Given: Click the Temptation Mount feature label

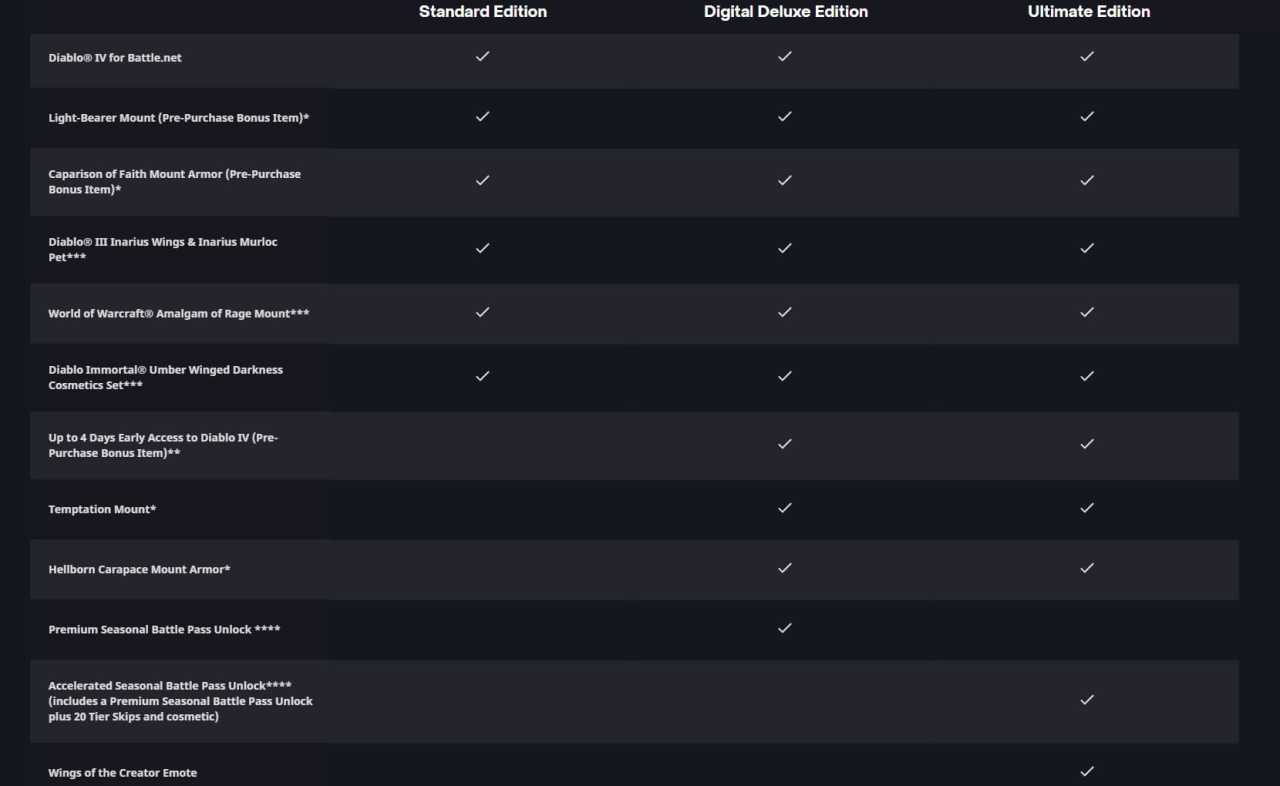Looking at the screenshot, I should [x=102, y=510].
